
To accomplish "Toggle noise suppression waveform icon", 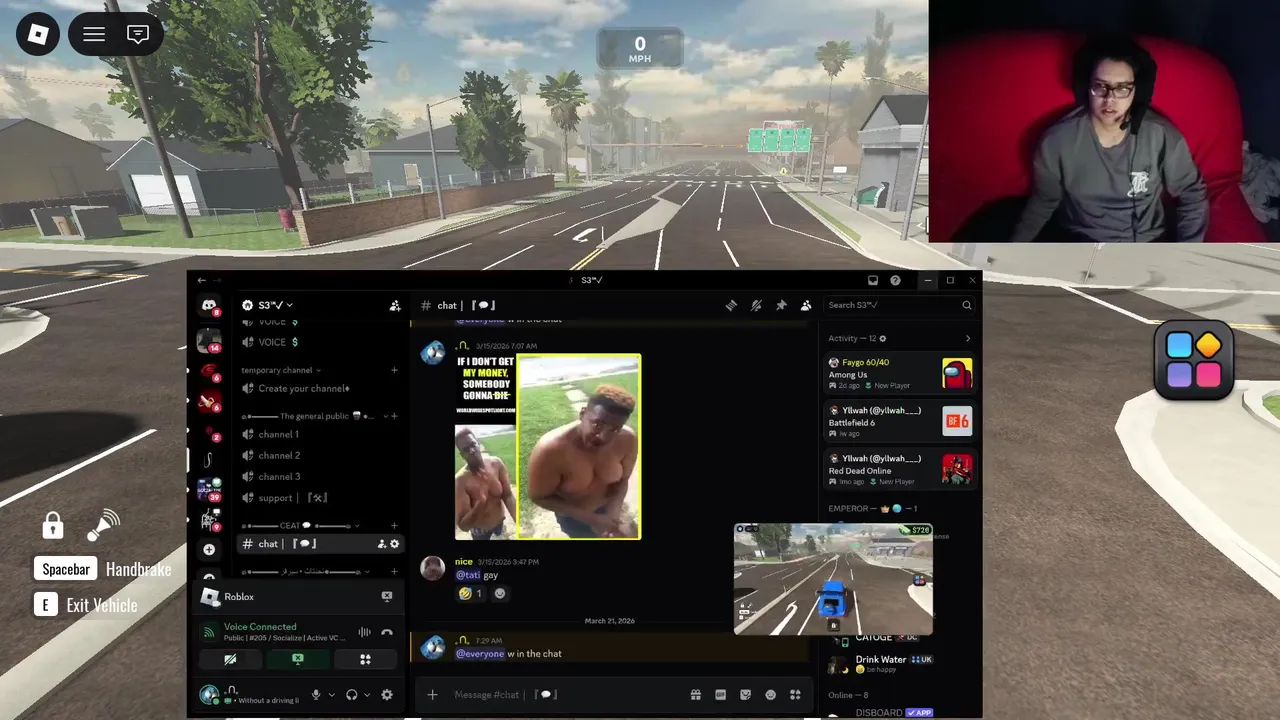I will click(x=365, y=632).
